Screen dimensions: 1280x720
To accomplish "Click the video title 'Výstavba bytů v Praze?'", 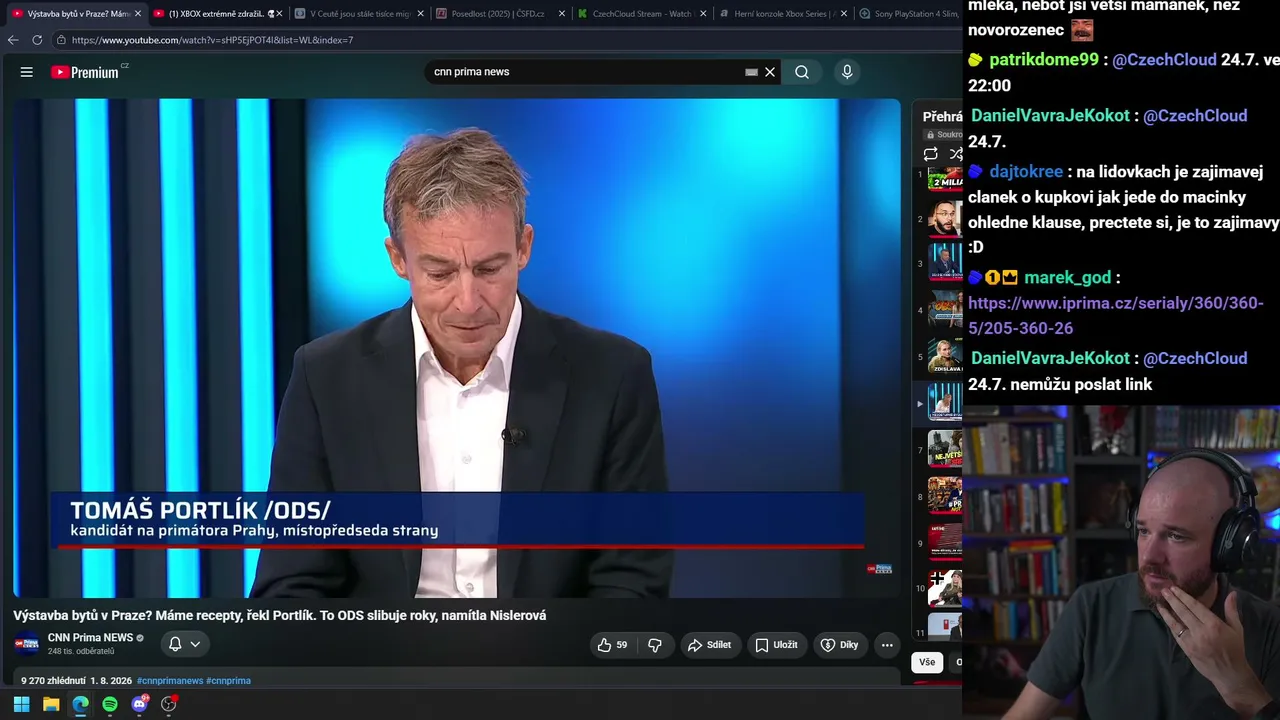I will [x=279, y=615].
